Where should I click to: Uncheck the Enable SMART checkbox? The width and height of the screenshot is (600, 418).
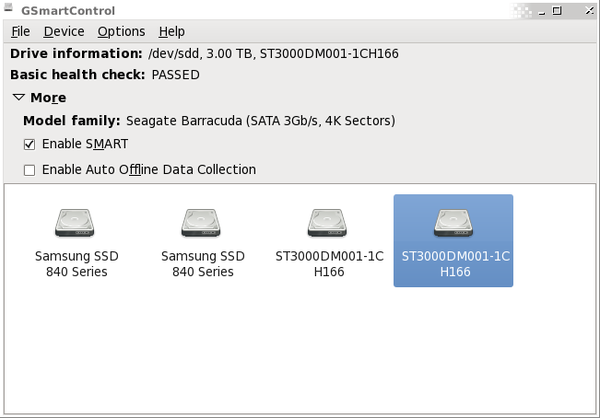tap(29, 144)
